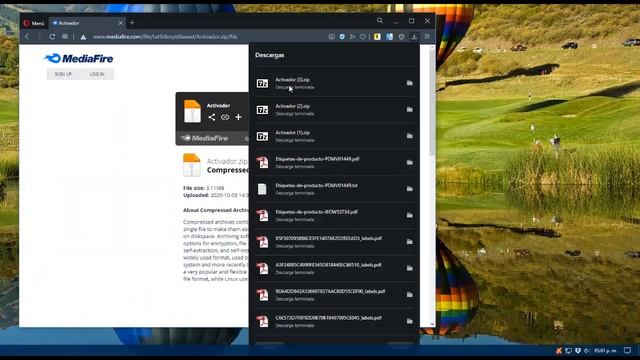Click LOG IN on MediaFire
This screenshot has height=360, width=640.
pos(97,74)
